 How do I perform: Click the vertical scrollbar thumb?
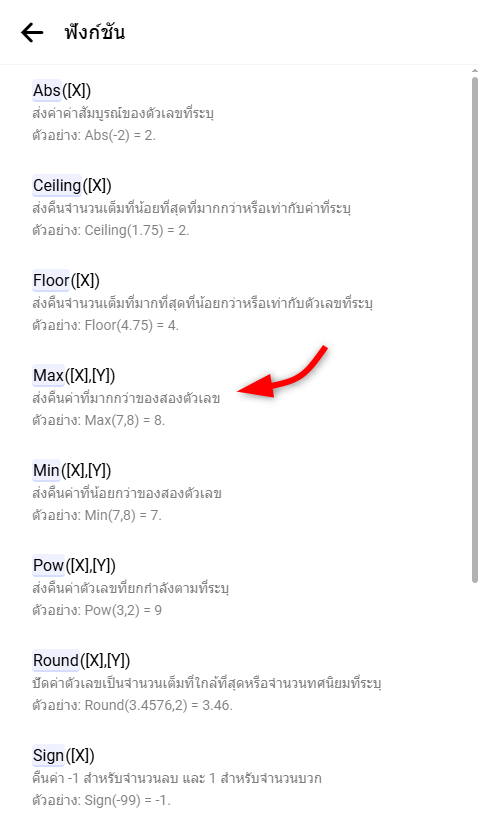[x=475, y=330]
